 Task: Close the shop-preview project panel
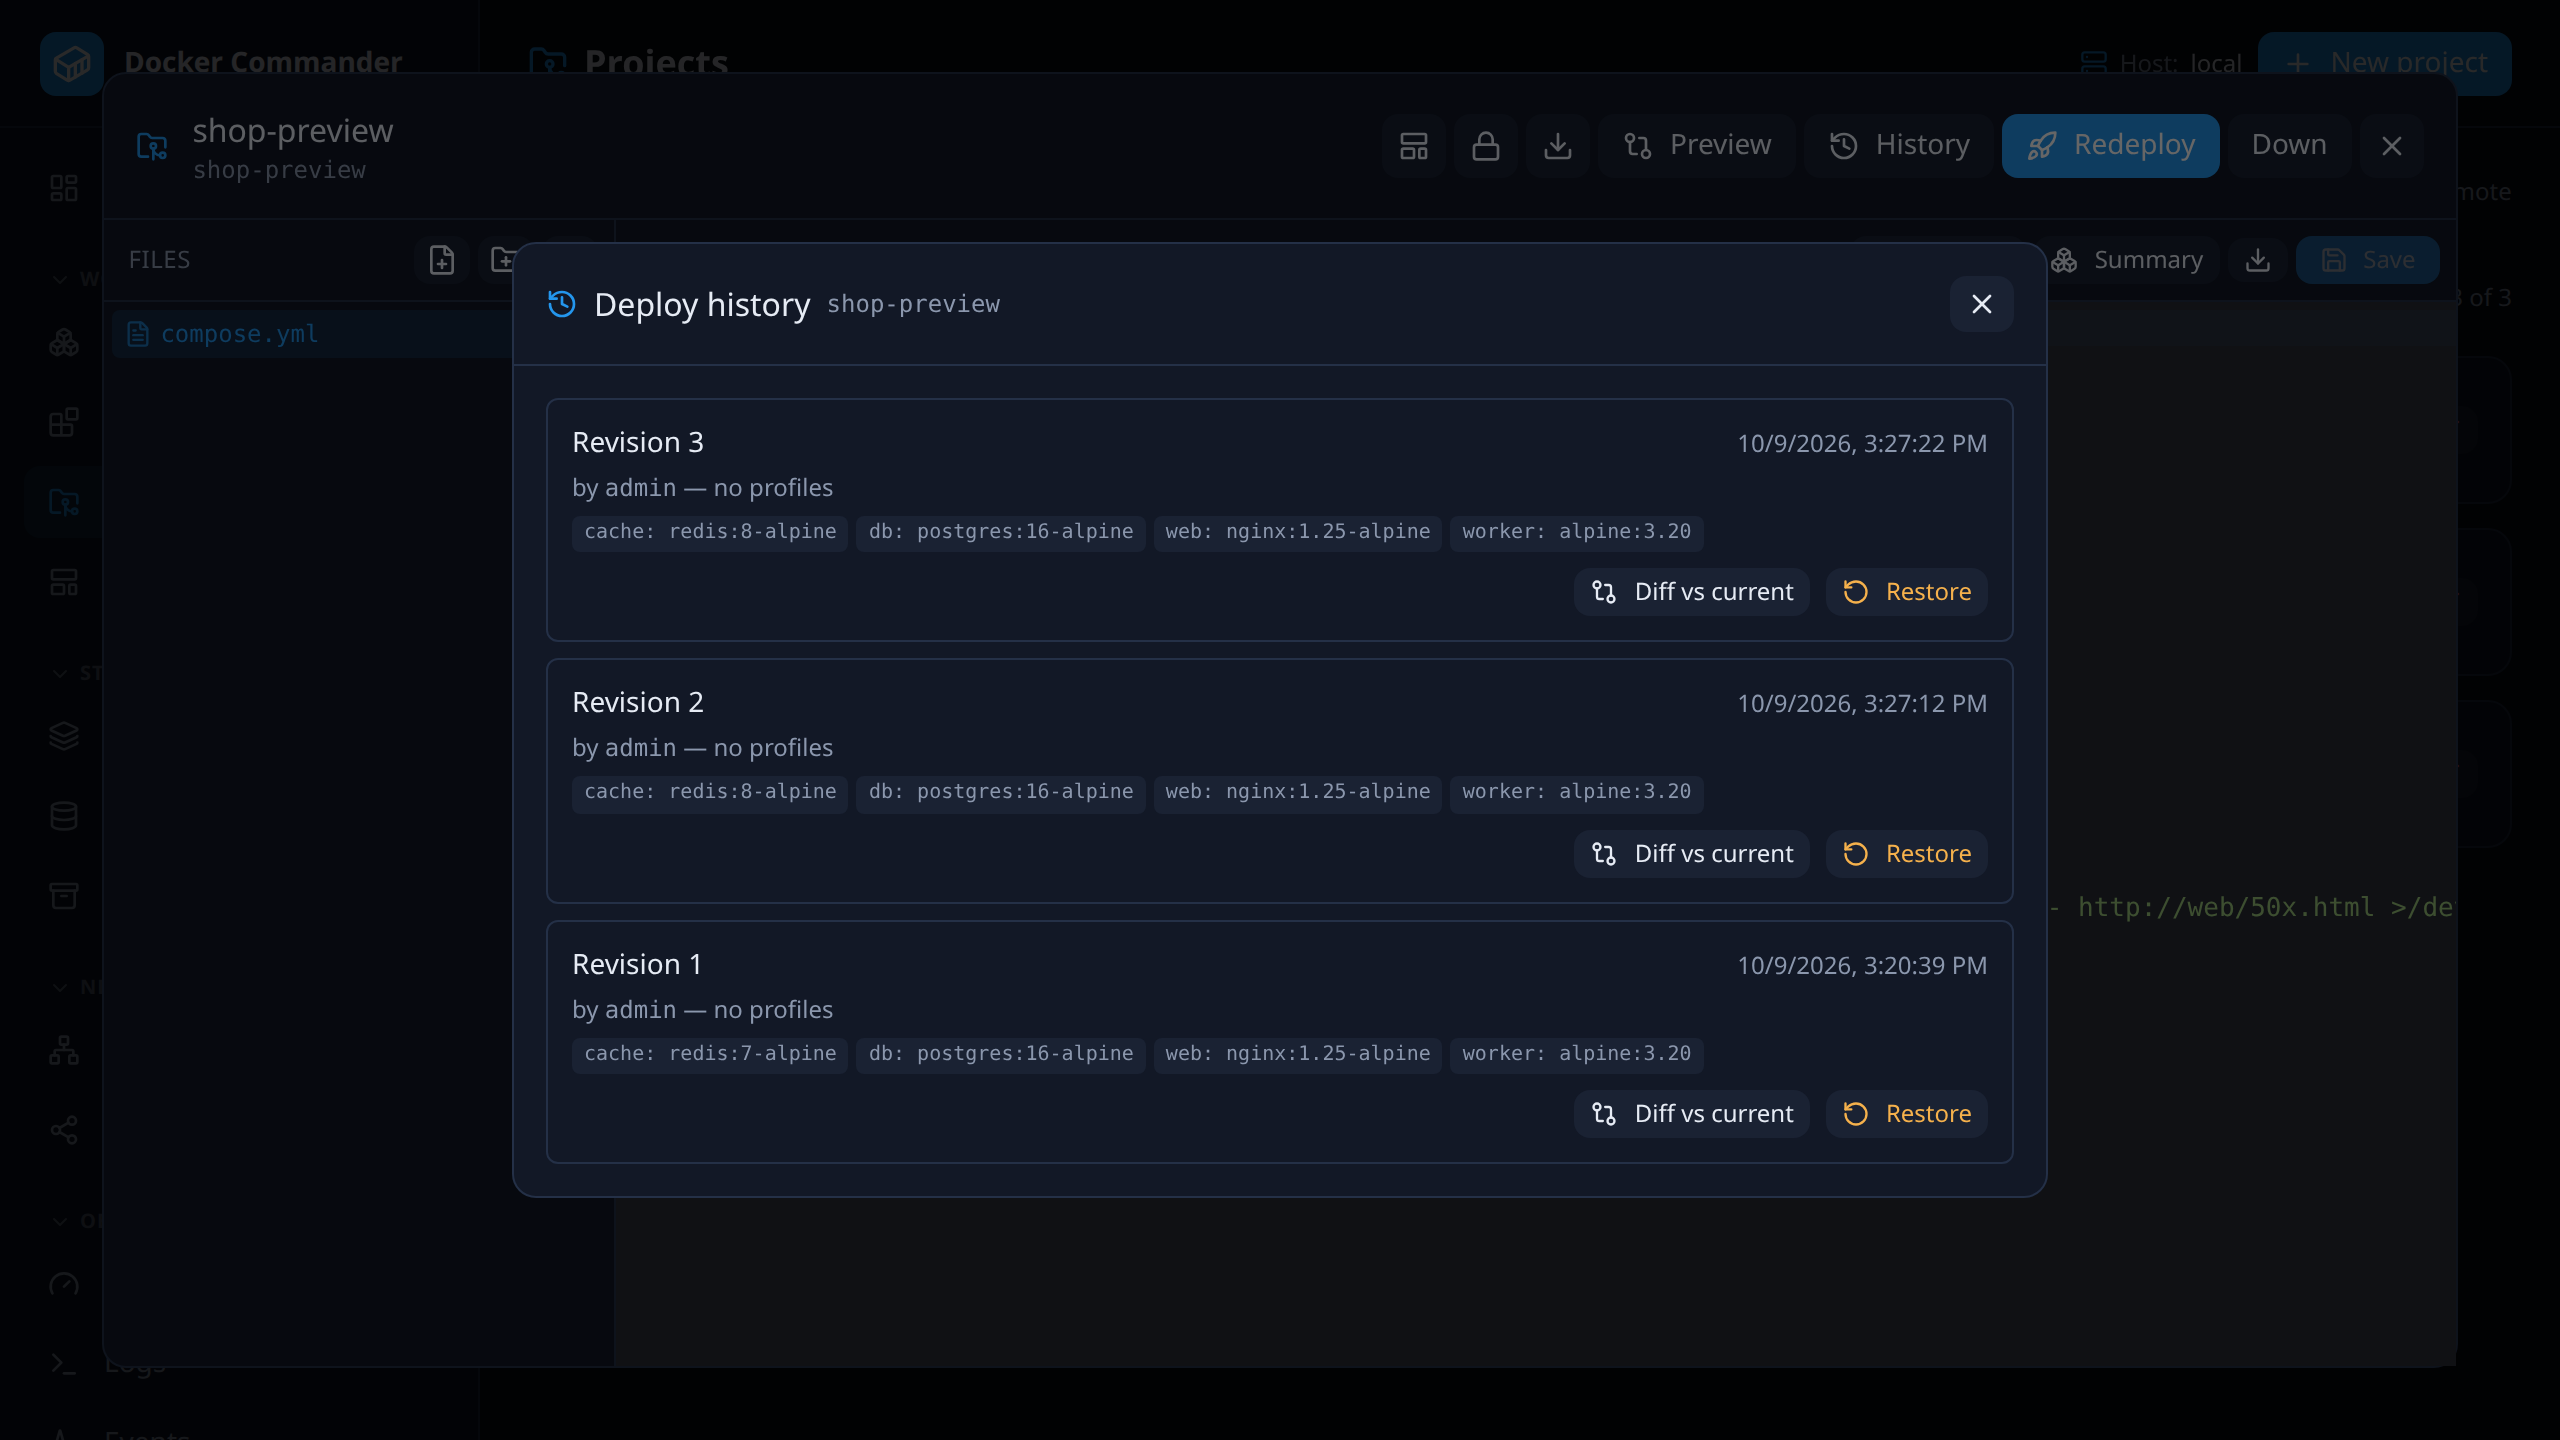[x=2392, y=146]
